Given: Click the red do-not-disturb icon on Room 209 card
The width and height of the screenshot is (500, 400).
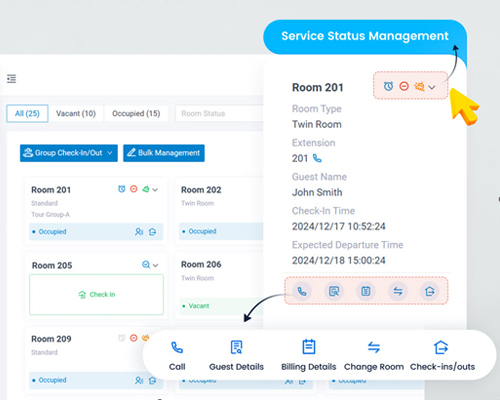Looking at the screenshot, I should point(134,338).
